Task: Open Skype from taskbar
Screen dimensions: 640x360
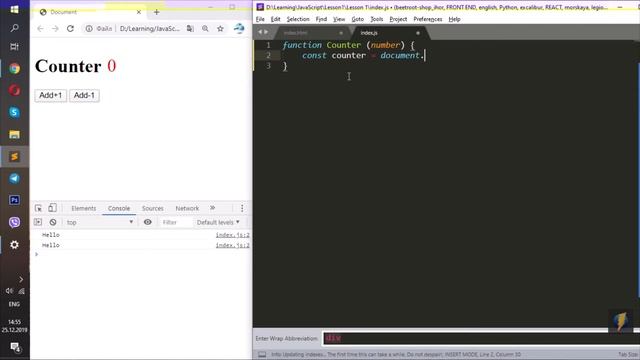Action: (x=14, y=112)
